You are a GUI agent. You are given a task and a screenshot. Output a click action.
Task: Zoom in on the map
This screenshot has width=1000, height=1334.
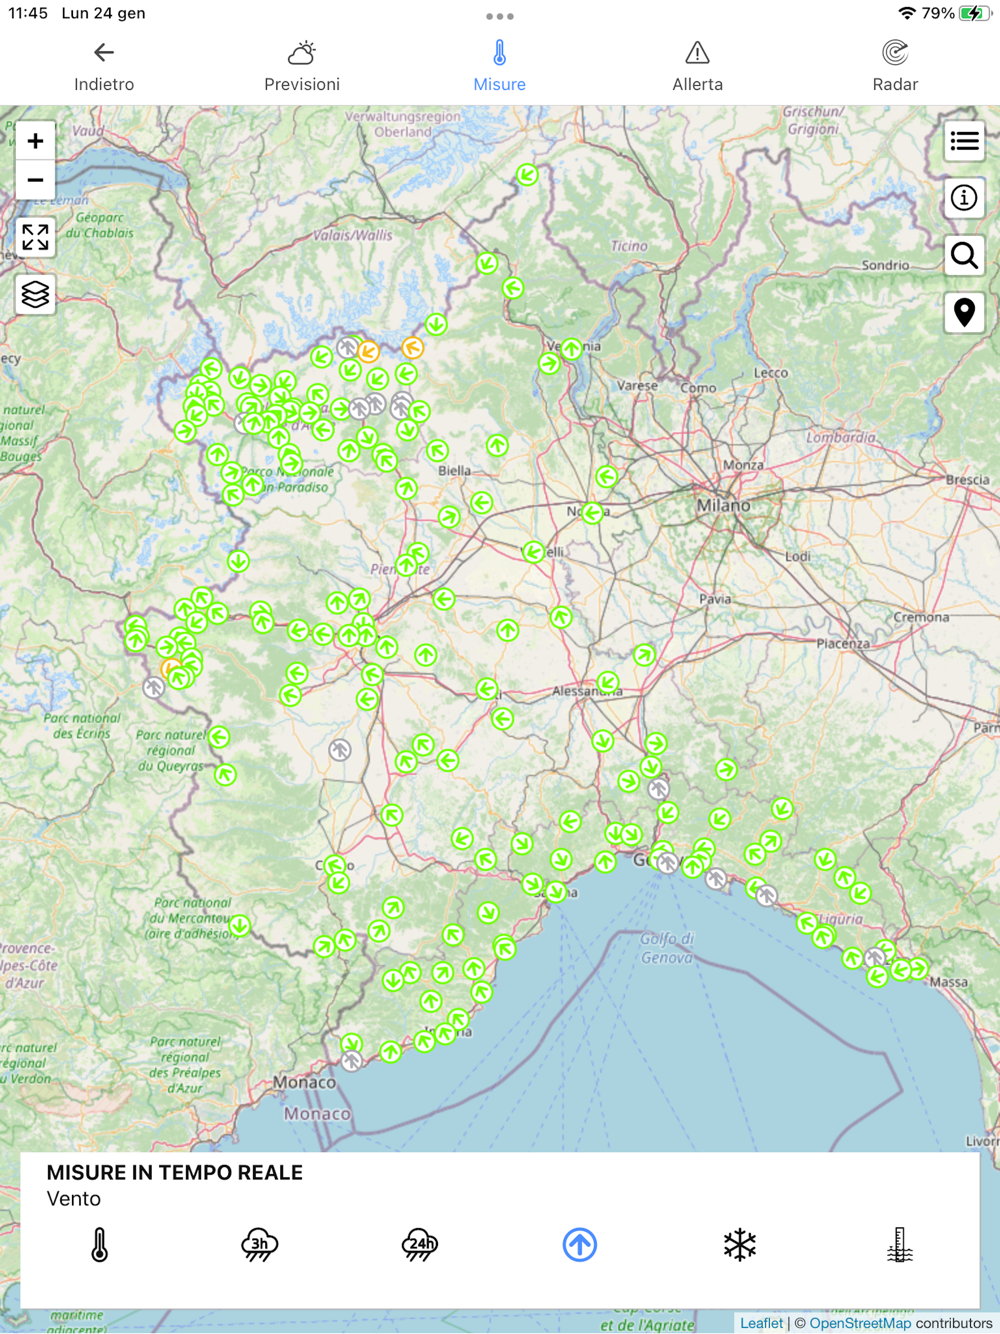[x=35, y=141]
